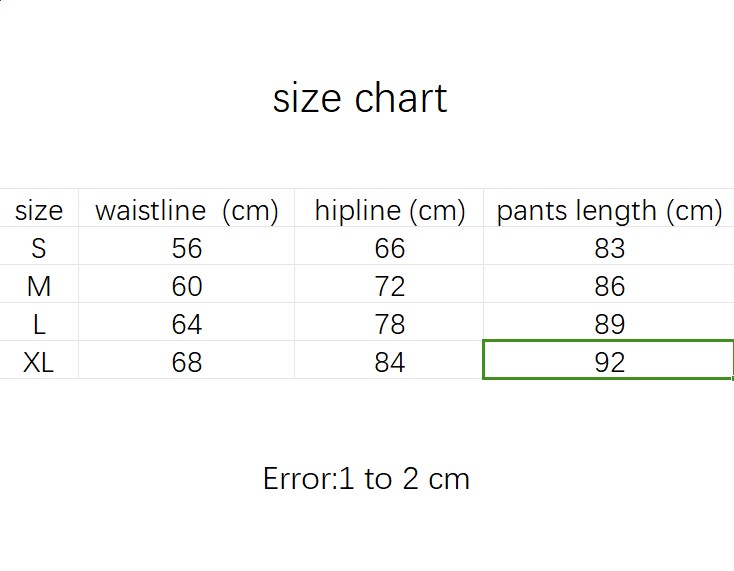Select the size "XL" row label cell
The image size is (734, 571).
point(39,362)
